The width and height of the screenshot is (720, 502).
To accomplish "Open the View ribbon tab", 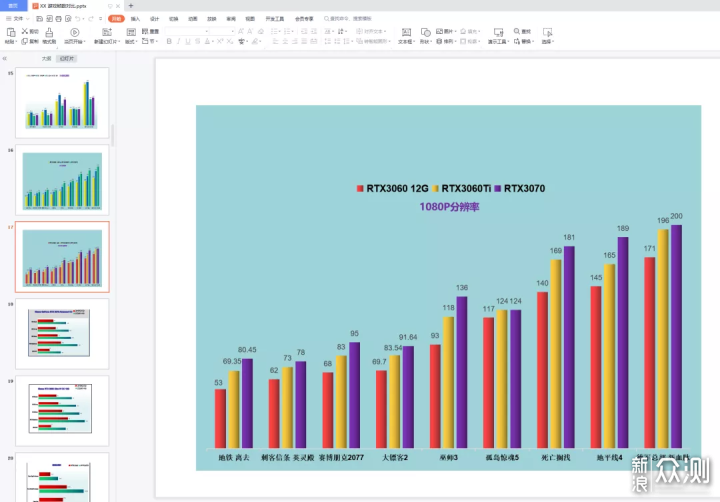I will coord(250,19).
